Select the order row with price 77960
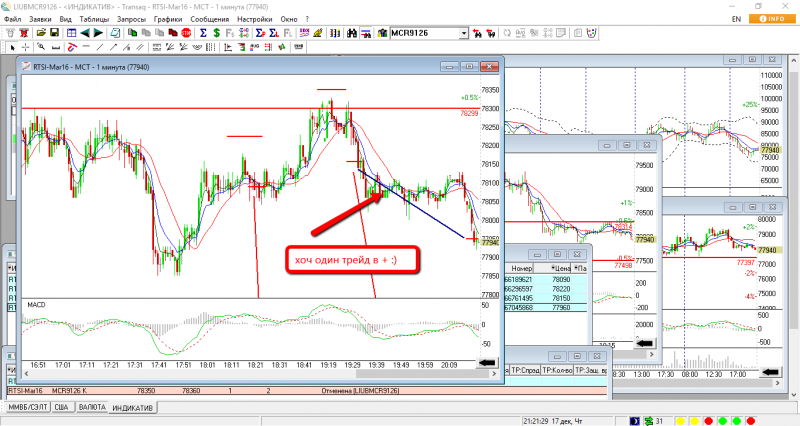The height and width of the screenshot is (426, 800). coord(546,308)
